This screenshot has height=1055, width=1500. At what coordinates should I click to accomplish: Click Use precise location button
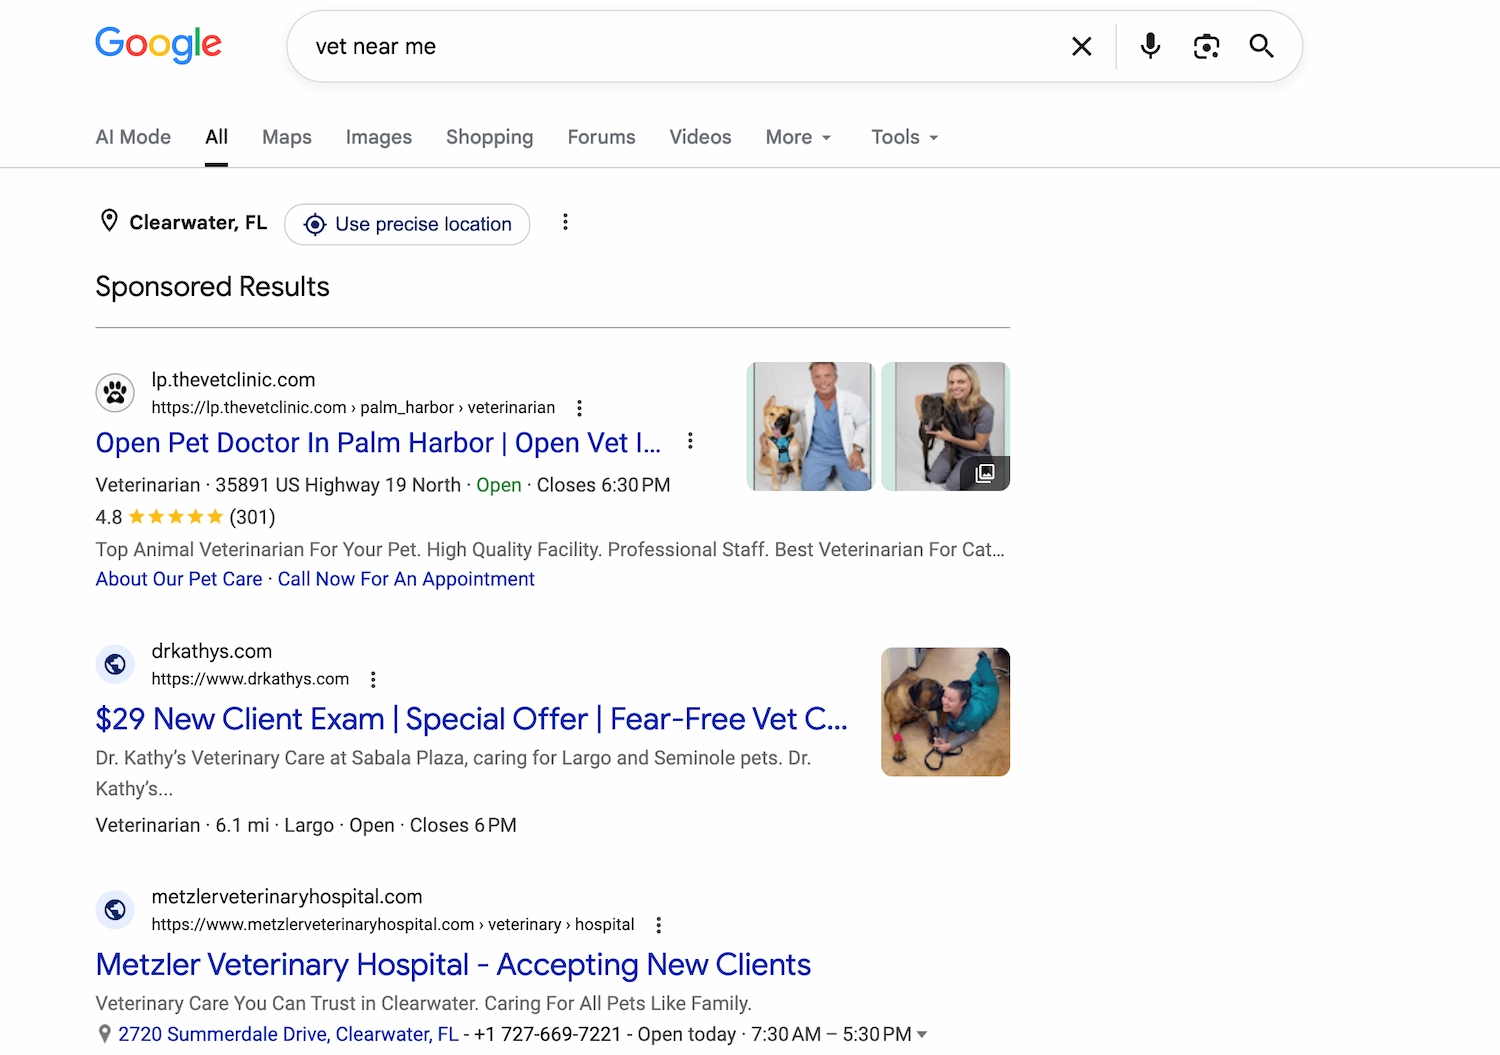click(x=407, y=224)
